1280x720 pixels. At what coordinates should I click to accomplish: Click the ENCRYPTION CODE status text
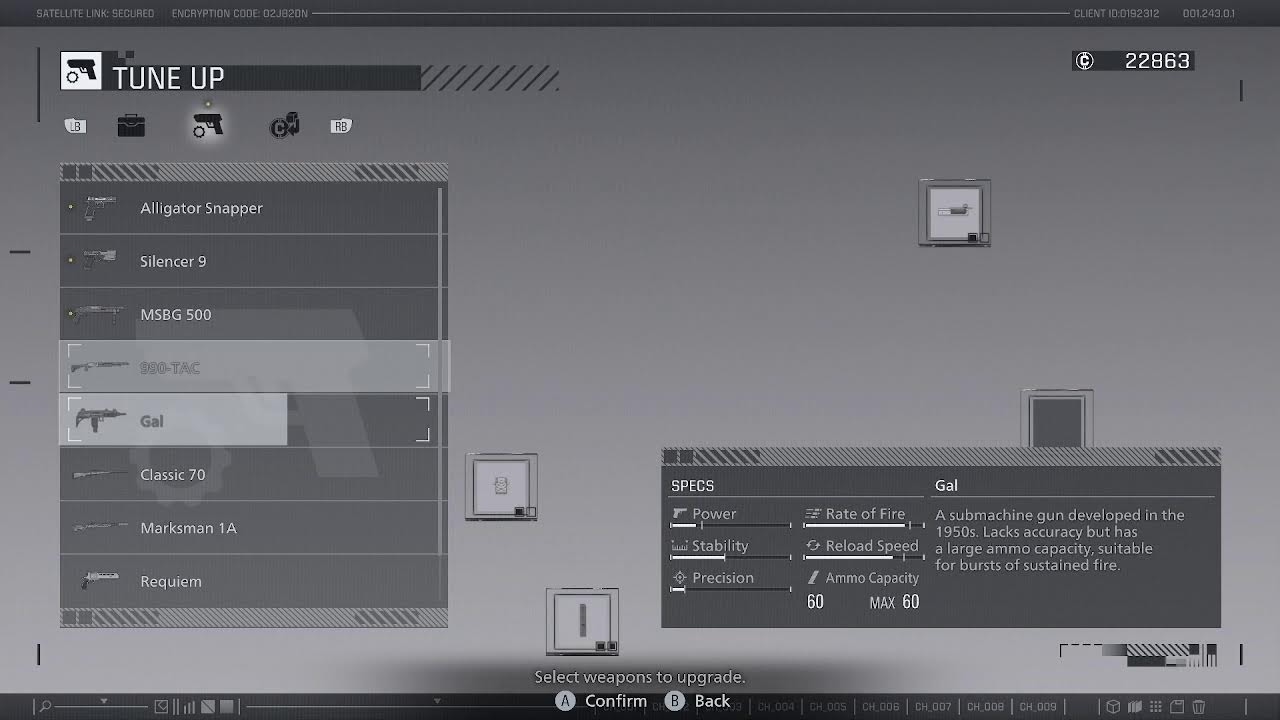pos(240,14)
